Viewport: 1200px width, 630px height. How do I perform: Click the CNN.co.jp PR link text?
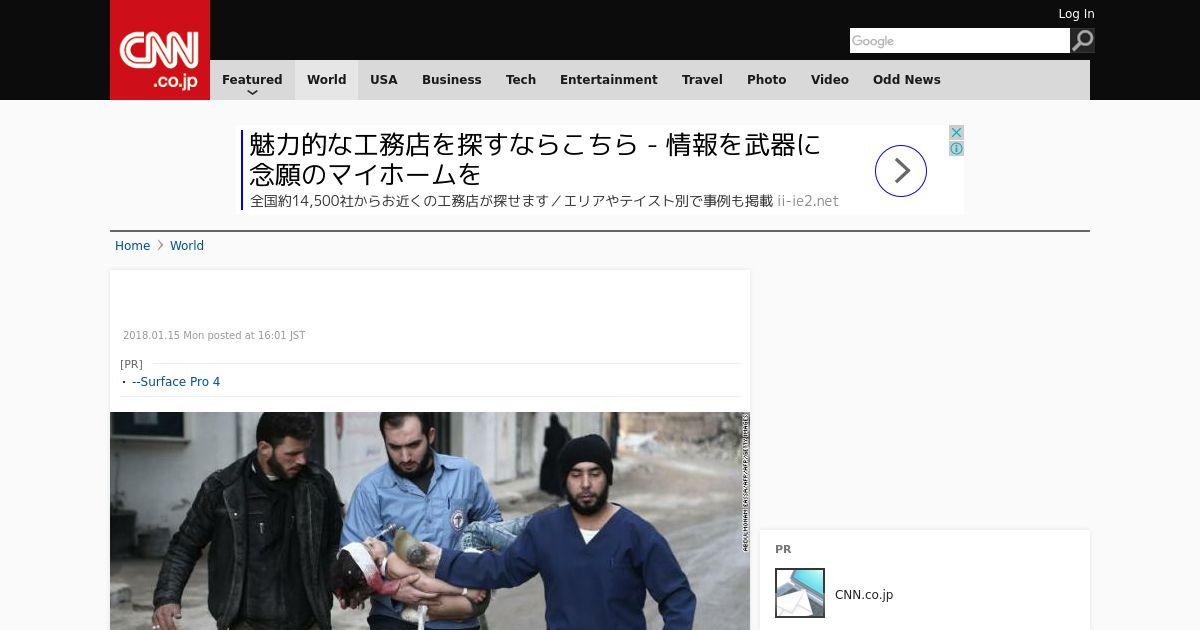click(864, 595)
